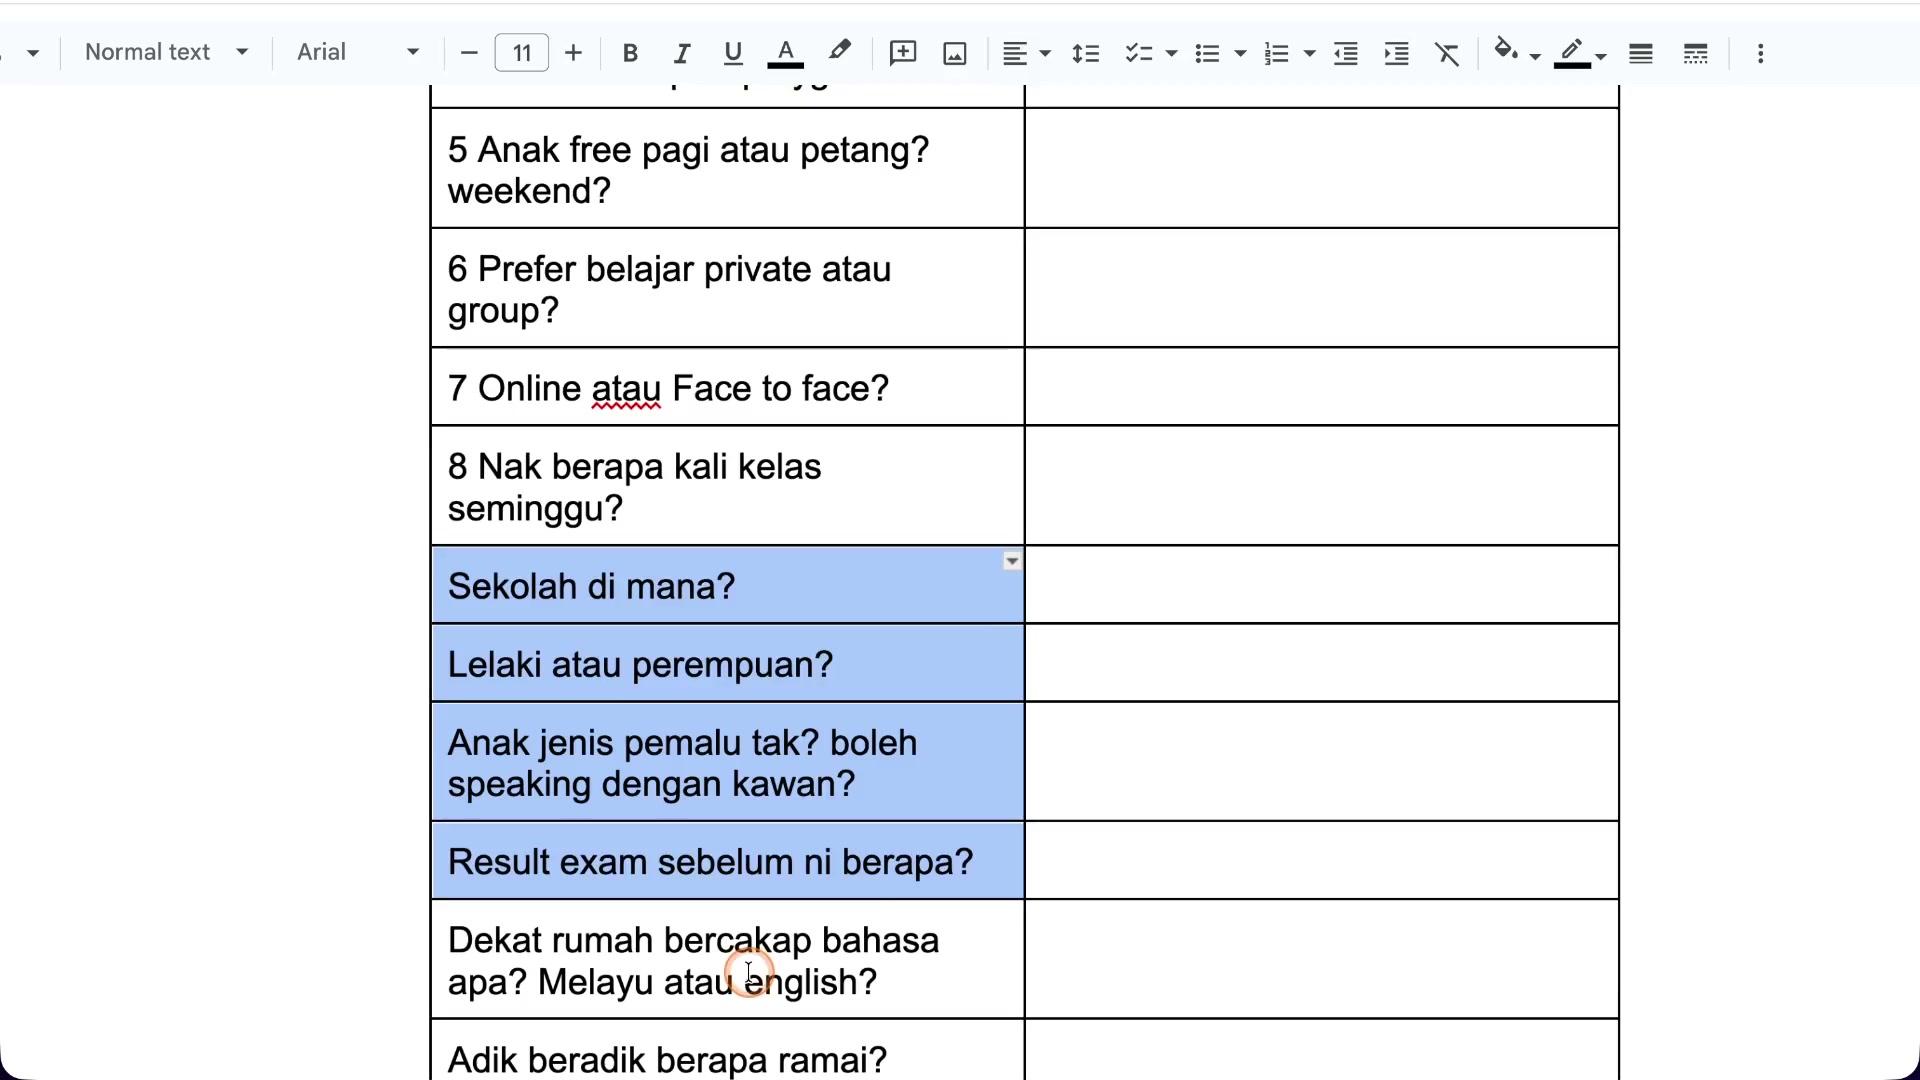
Task: Open line and paragraph spacing
Action: pos(1085,53)
